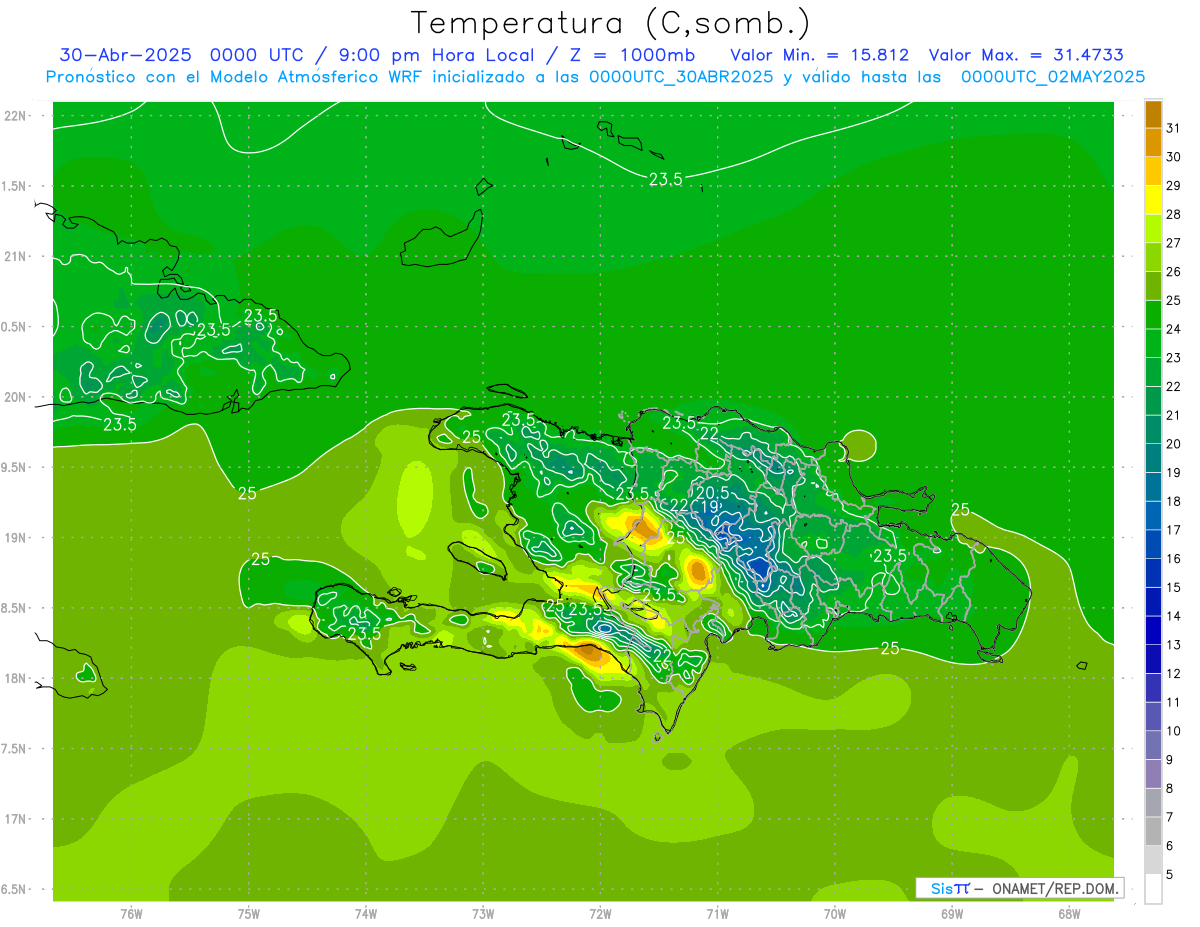Click the 6.5N latitude tick label

15,890
